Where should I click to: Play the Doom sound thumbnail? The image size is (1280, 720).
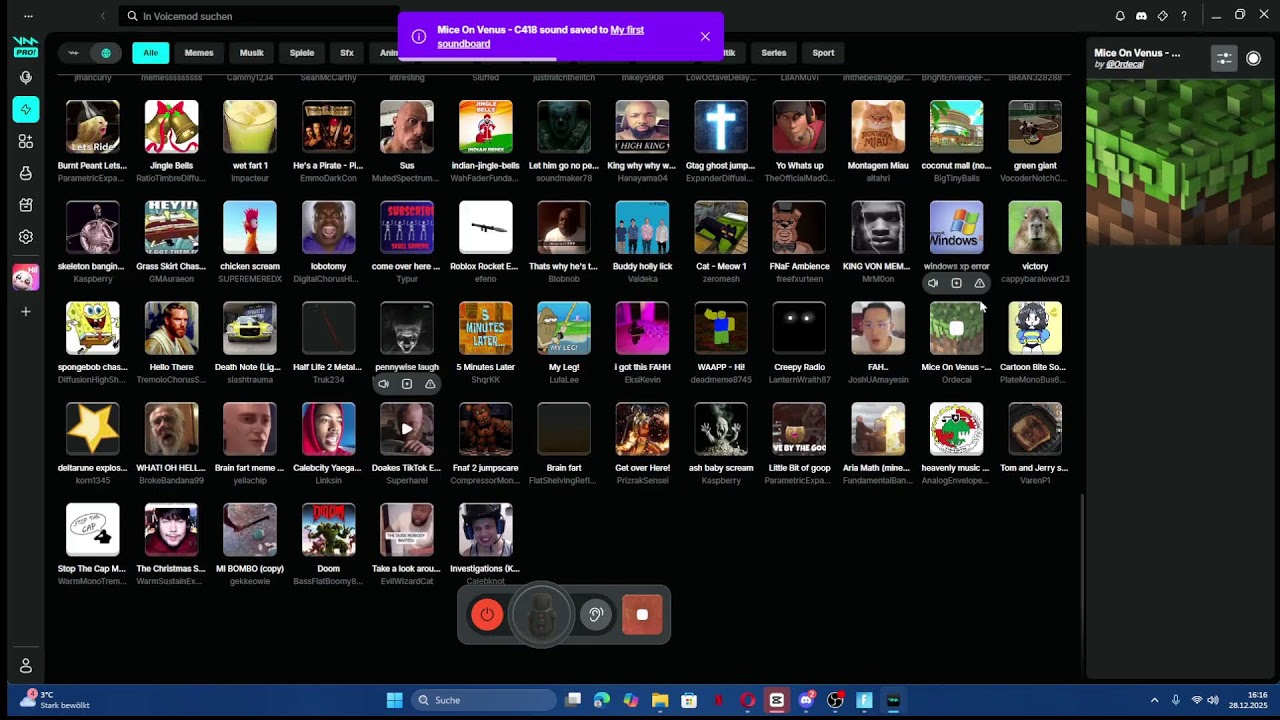click(328, 530)
